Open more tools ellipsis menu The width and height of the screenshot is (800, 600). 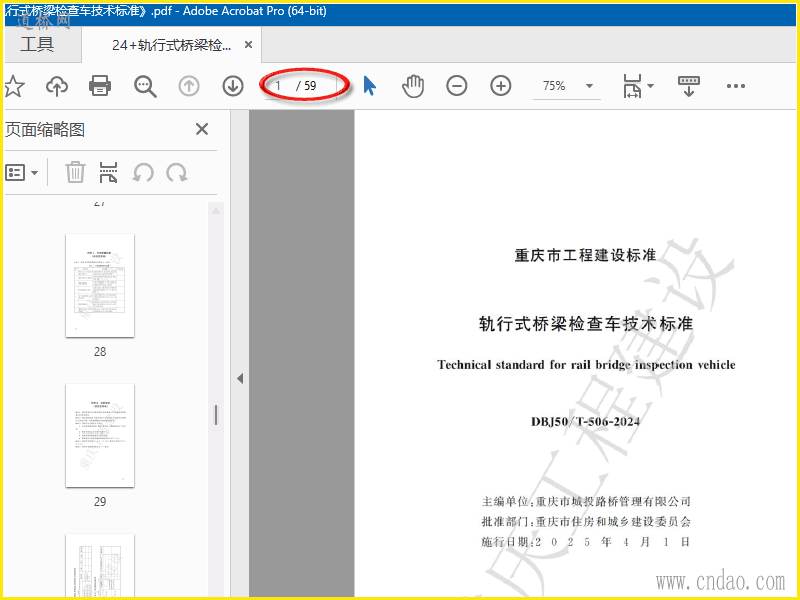click(x=736, y=86)
